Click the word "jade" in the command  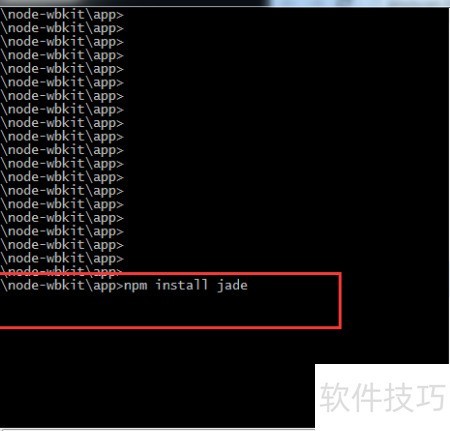tap(232, 285)
